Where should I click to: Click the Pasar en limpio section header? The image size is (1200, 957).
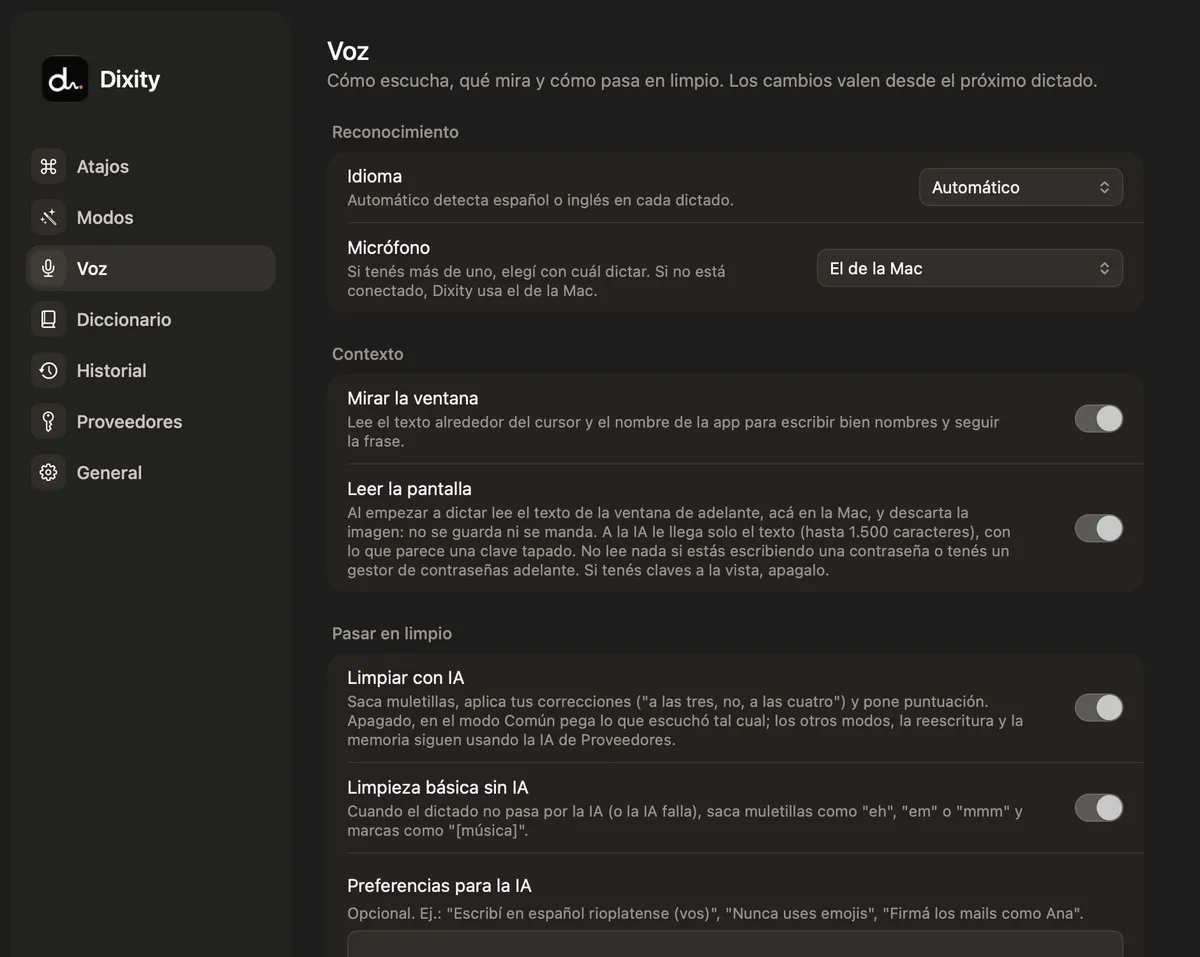392,633
